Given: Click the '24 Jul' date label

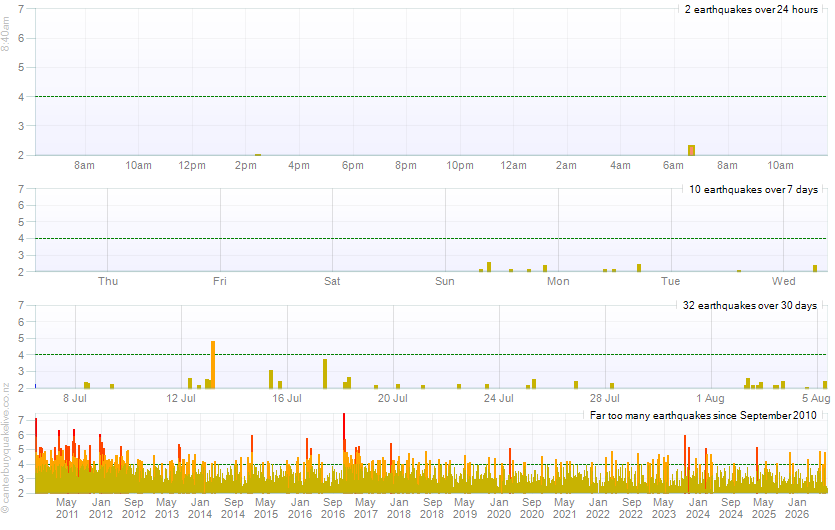Looking at the screenshot, I should tap(499, 398).
